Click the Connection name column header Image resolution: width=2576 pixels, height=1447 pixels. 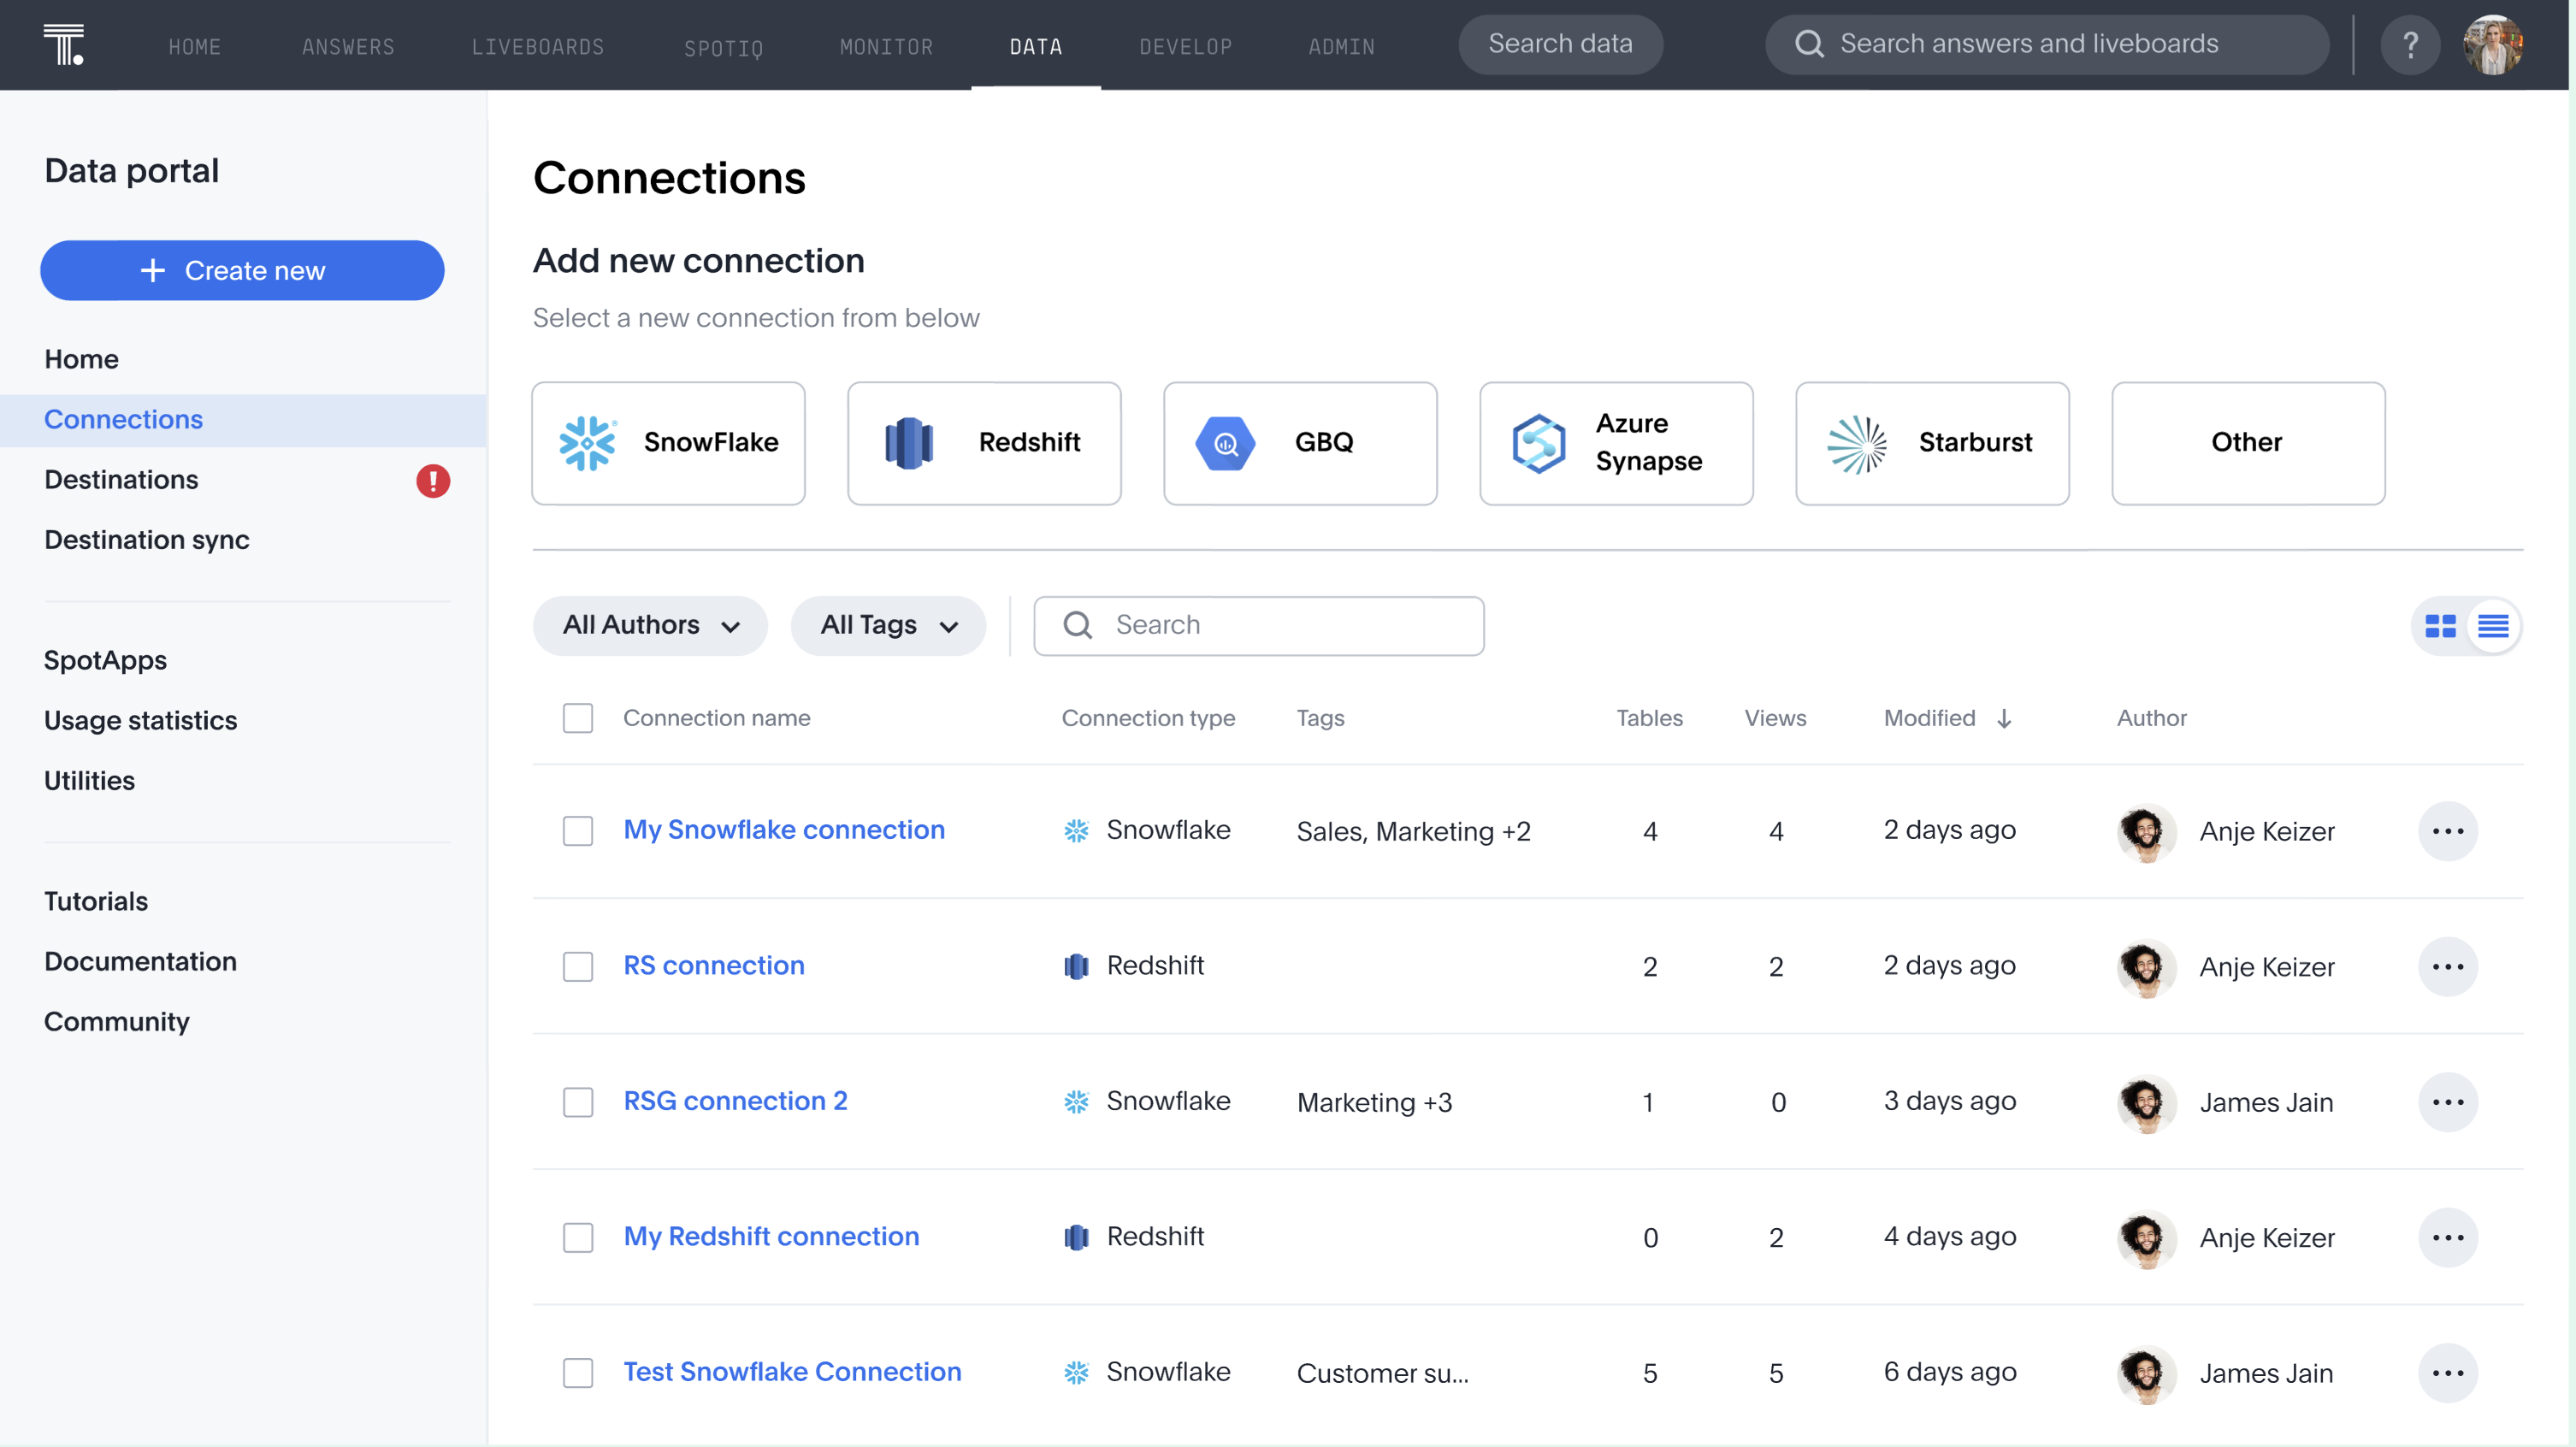(x=716, y=719)
